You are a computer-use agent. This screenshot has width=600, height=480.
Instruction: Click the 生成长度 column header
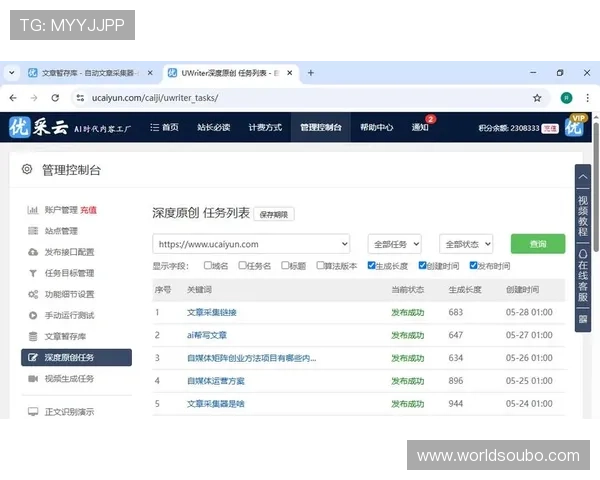point(465,290)
